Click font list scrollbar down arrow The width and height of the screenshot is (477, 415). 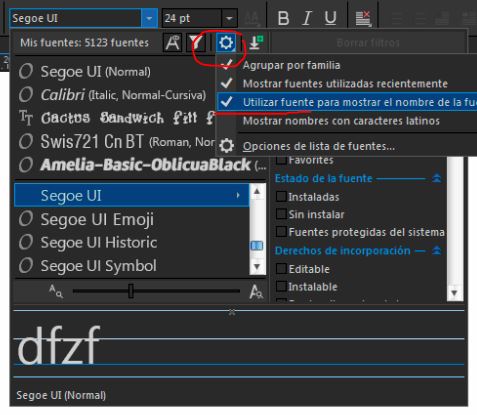(x=257, y=266)
